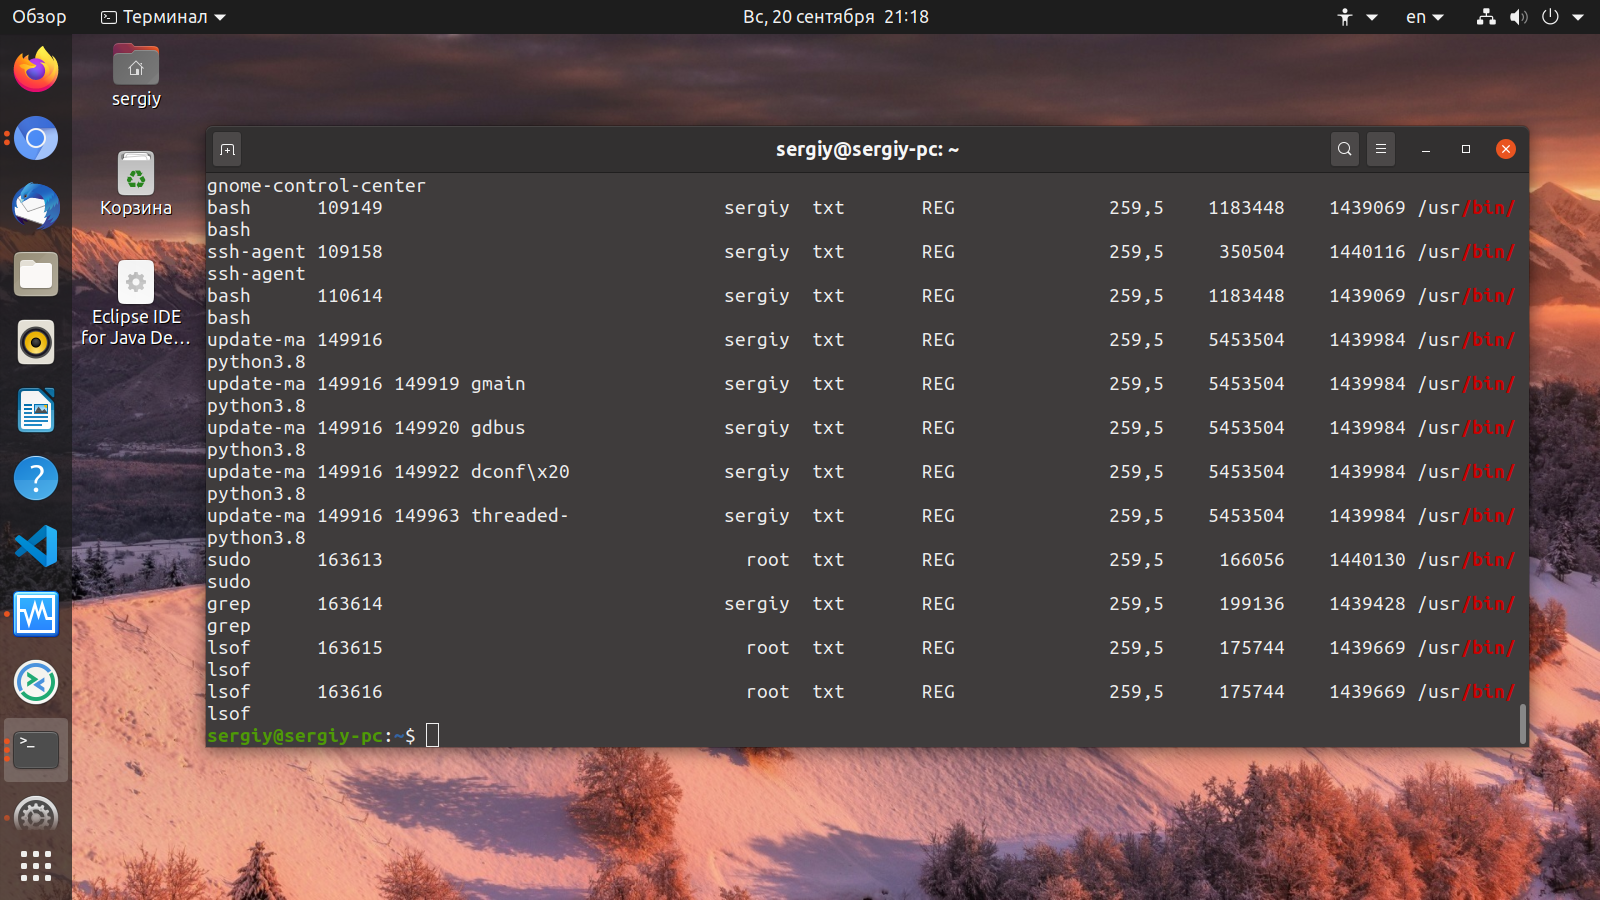Click size value 350504
Viewport: 1600px width, 900px height.
[1252, 252]
